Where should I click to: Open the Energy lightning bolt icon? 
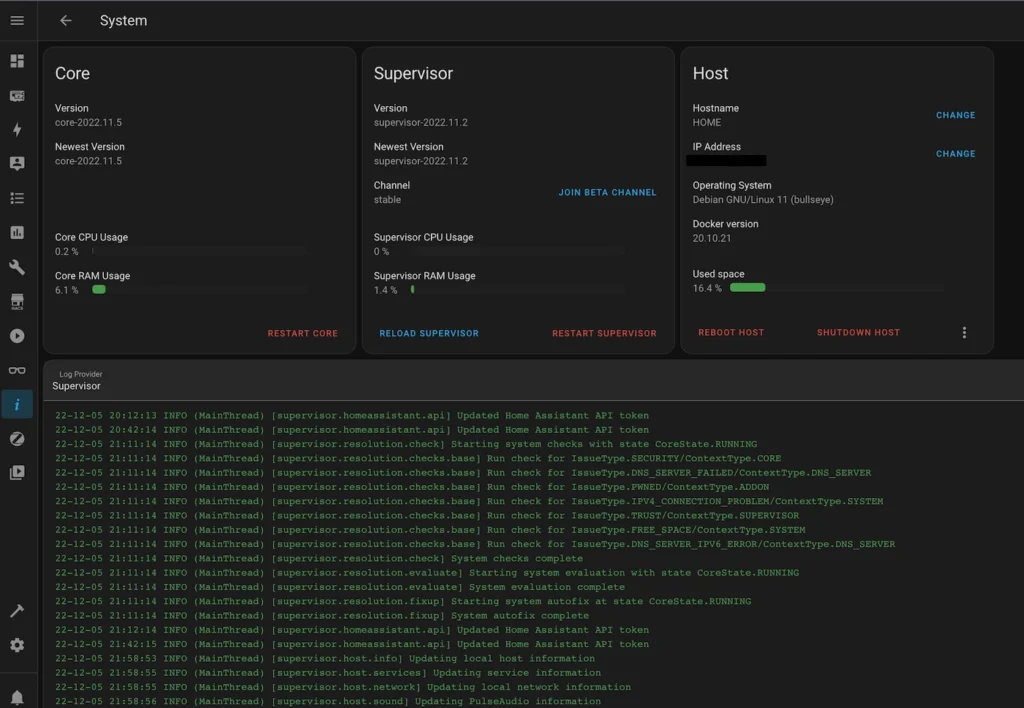pyautogui.click(x=17, y=130)
